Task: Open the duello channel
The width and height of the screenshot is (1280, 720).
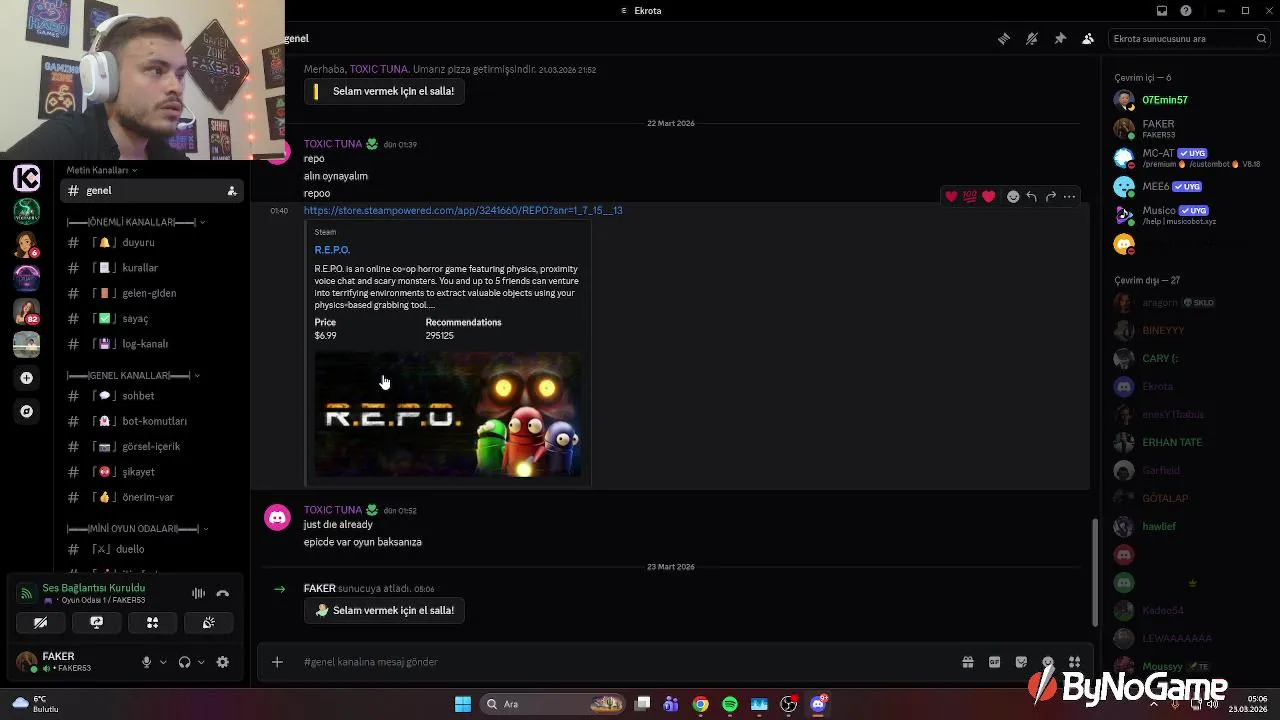Action: click(x=152, y=550)
